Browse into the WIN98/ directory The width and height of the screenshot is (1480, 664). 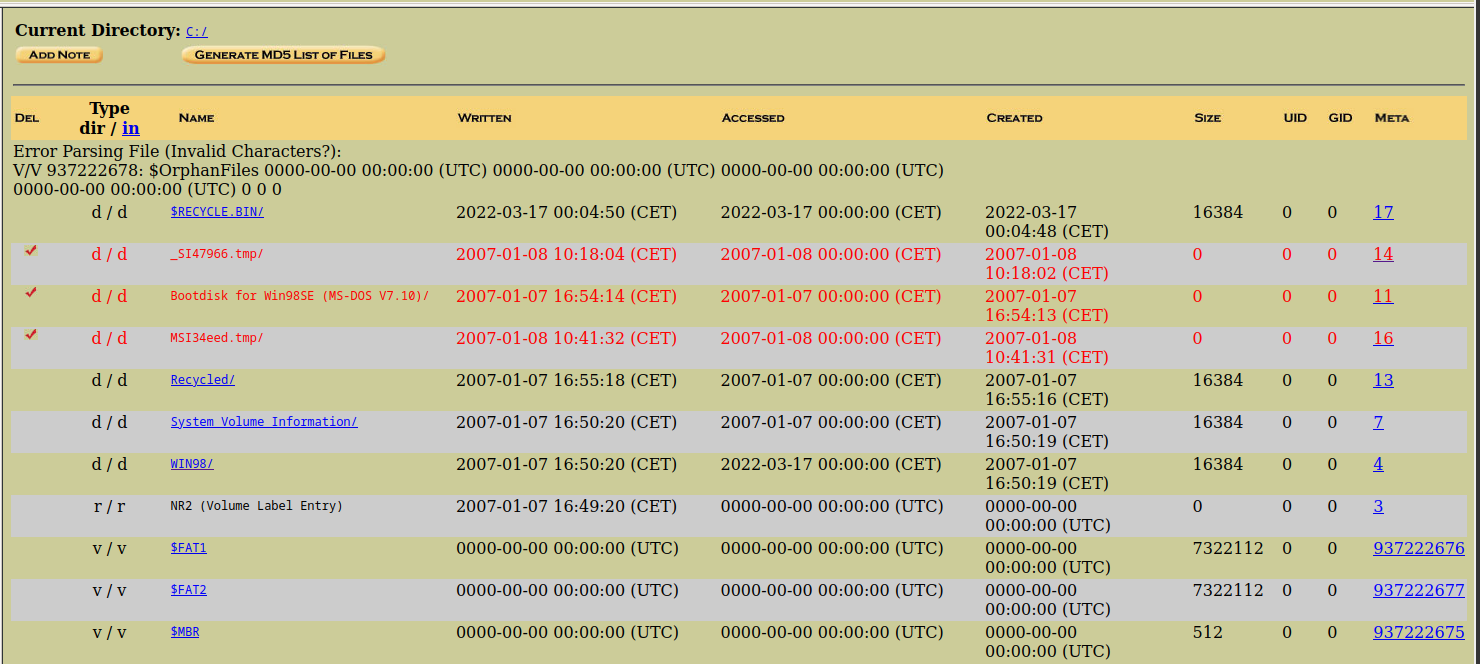tap(191, 464)
